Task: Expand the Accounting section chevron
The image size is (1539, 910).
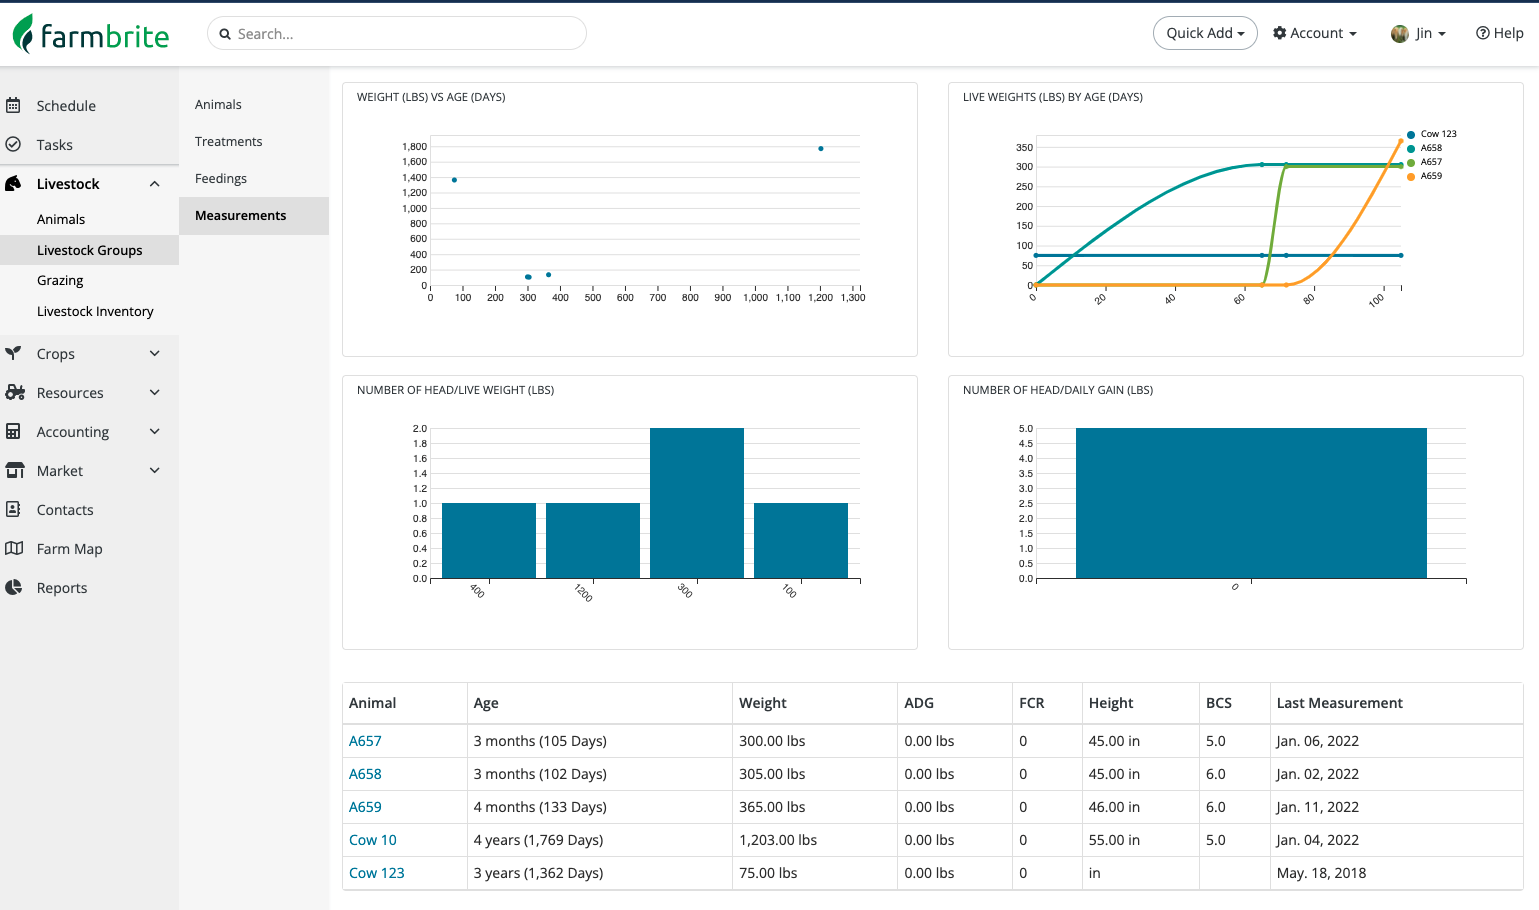Action: pos(155,431)
